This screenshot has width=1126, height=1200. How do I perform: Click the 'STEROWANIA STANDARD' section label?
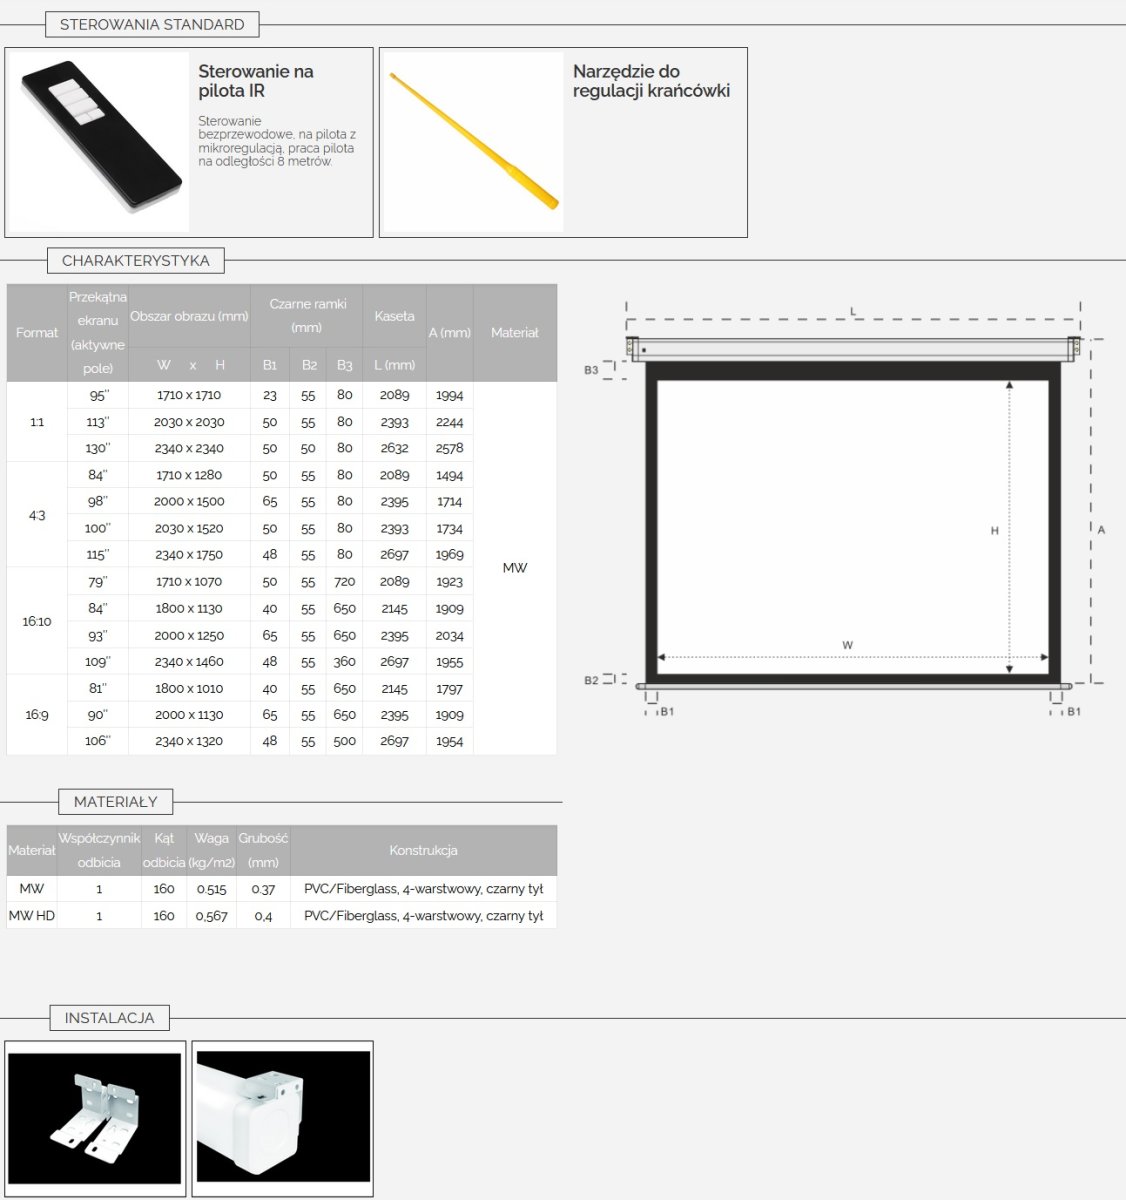tap(152, 24)
